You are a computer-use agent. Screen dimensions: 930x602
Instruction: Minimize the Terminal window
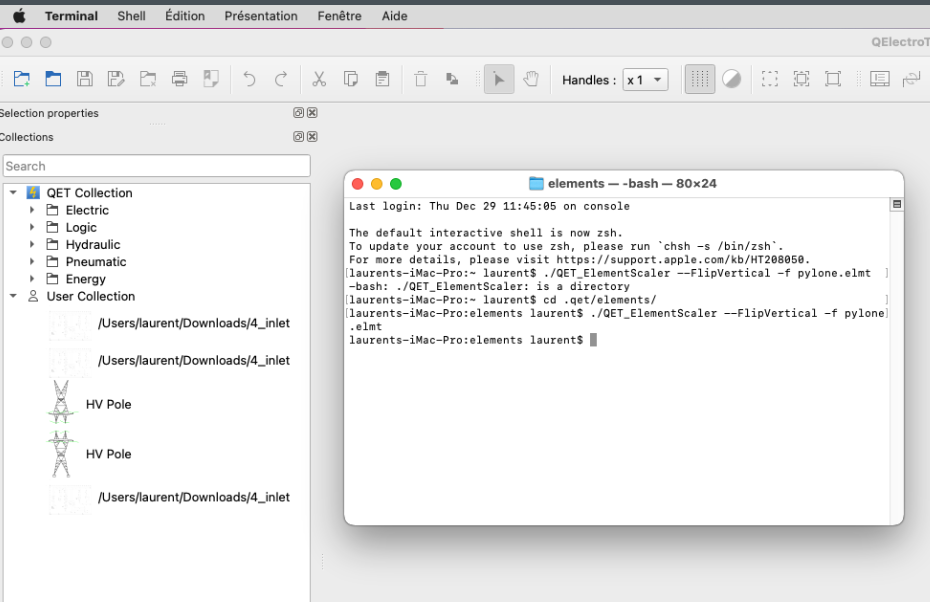coord(377,184)
